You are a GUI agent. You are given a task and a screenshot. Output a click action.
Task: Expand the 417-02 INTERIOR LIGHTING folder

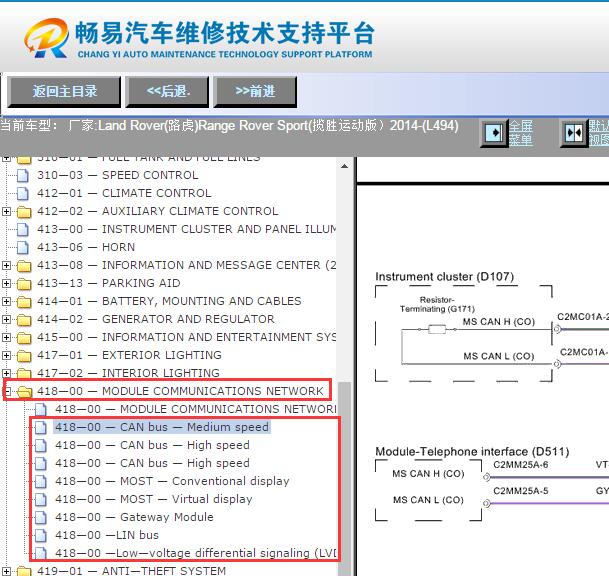point(6,373)
